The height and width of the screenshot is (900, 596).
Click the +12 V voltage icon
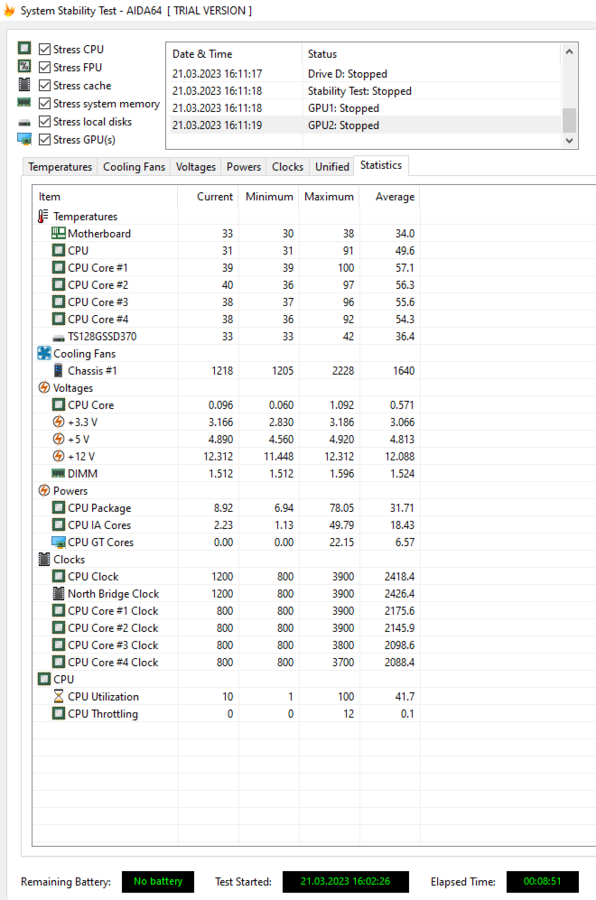point(58,456)
